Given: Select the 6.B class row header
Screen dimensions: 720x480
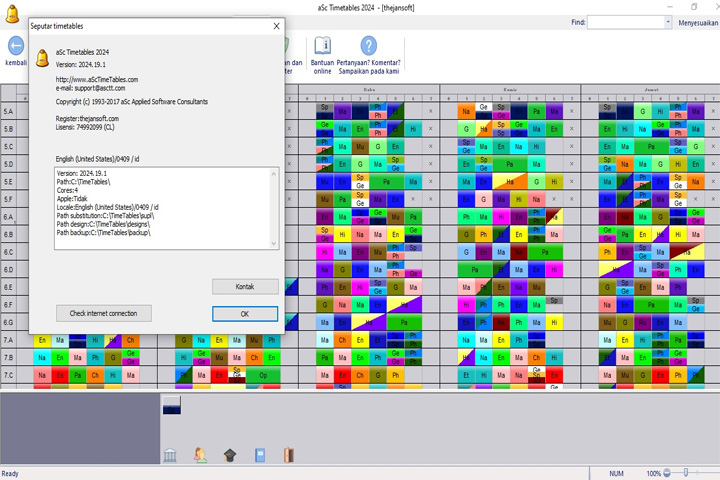Looking at the screenshot, I should [x=8, y=234].
